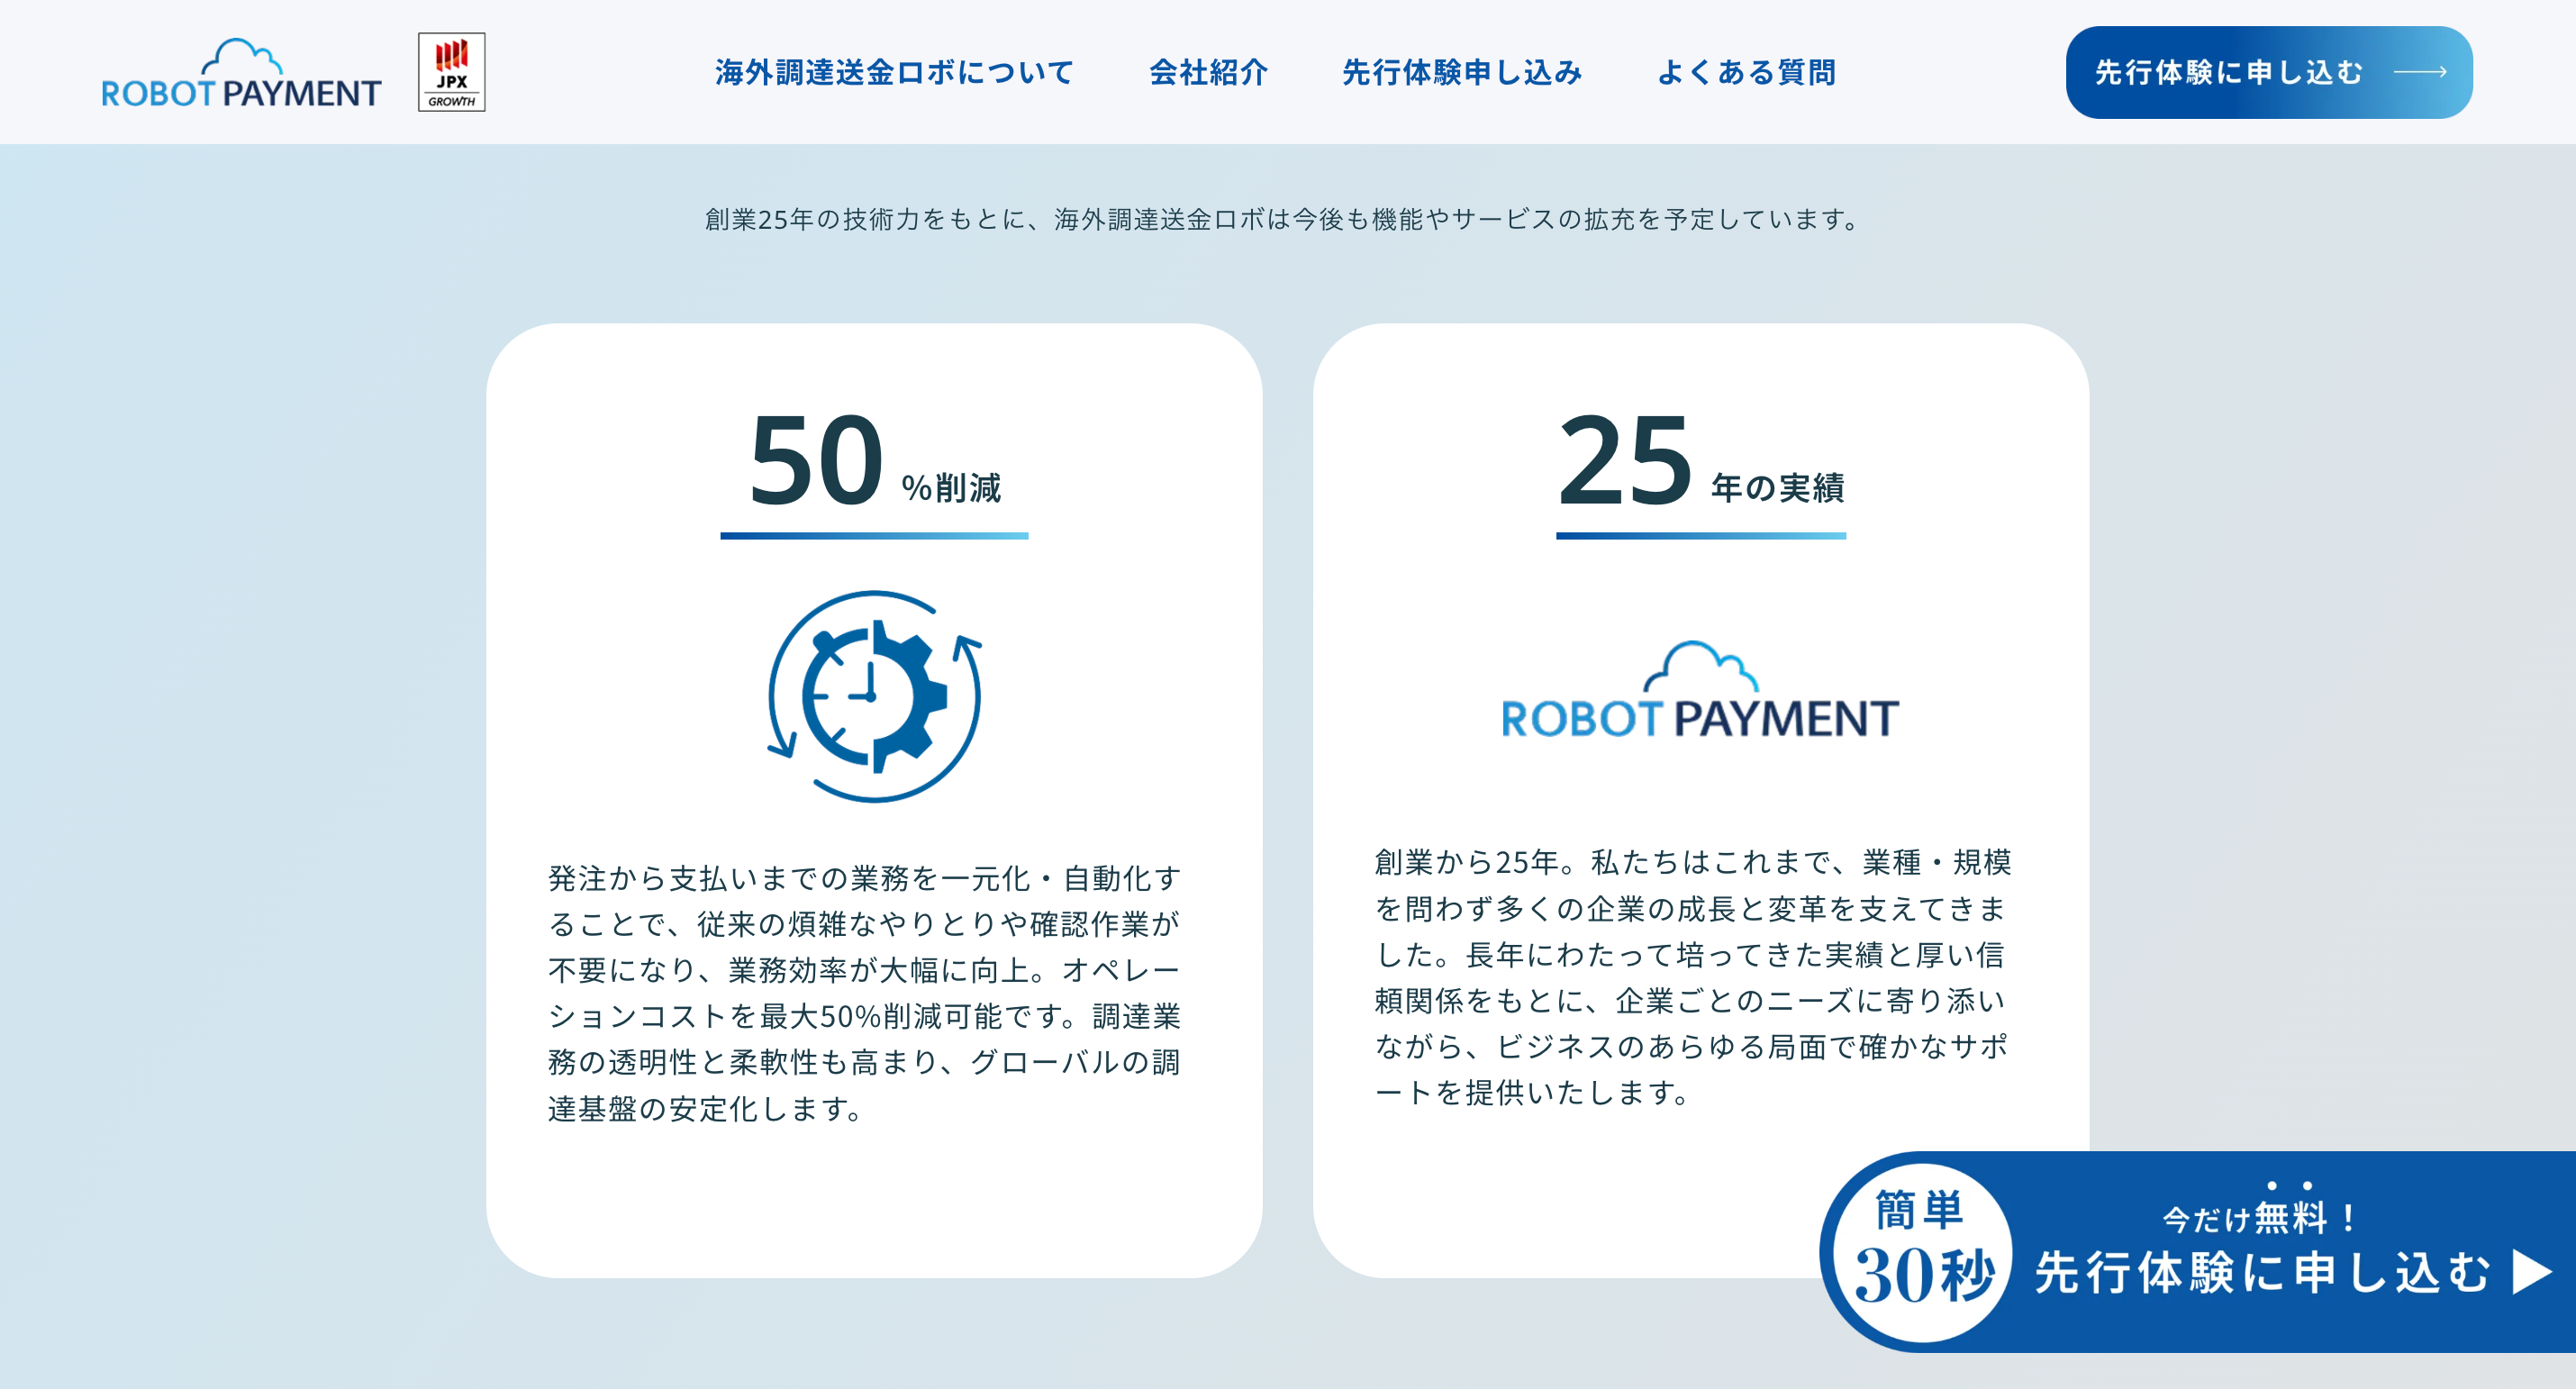Click the 創業25年の技術力 intro sentence
The image size is (2576, 1389).
1285,219
